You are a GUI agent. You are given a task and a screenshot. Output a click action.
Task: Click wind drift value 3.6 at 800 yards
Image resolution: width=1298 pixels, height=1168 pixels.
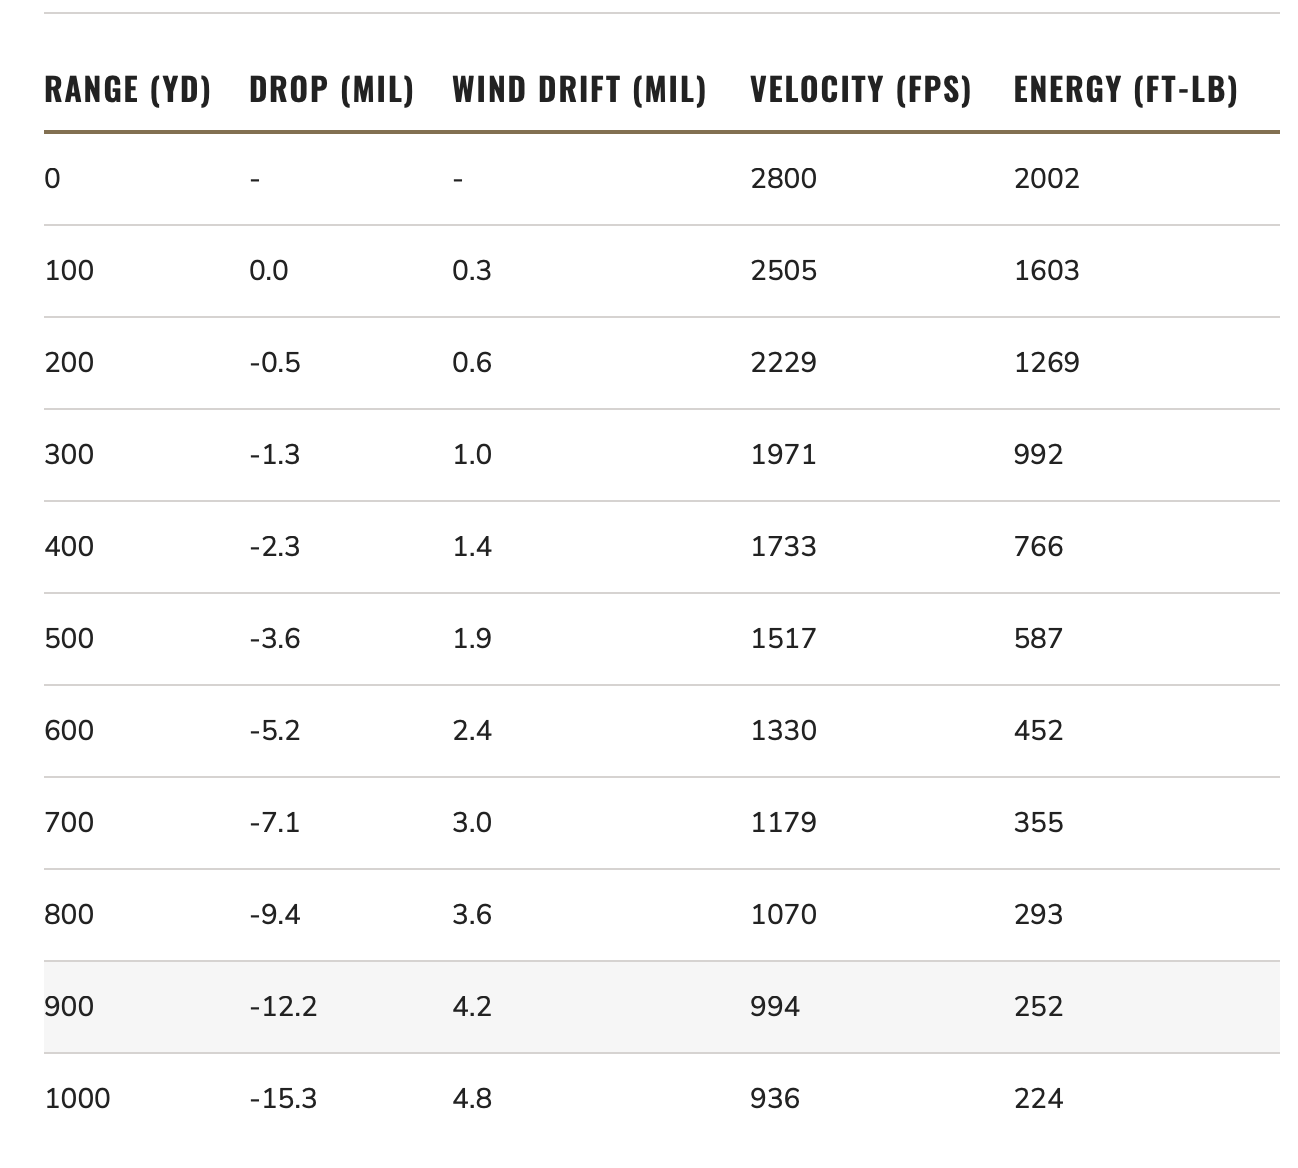pos(472,915)
